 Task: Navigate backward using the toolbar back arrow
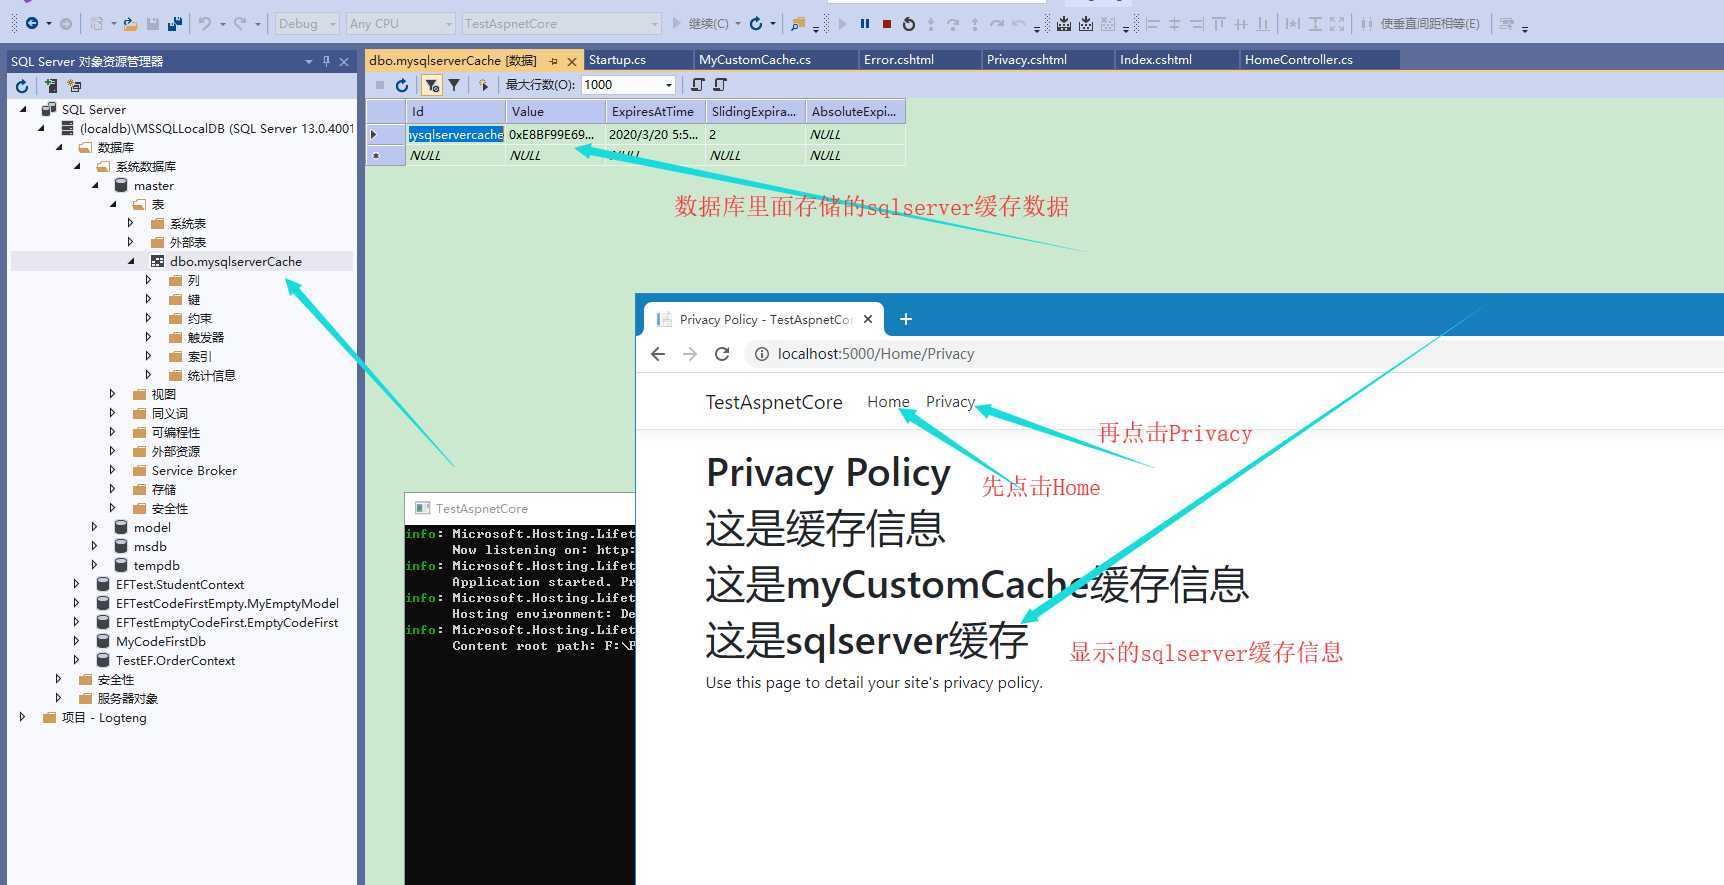pos(32,23)
